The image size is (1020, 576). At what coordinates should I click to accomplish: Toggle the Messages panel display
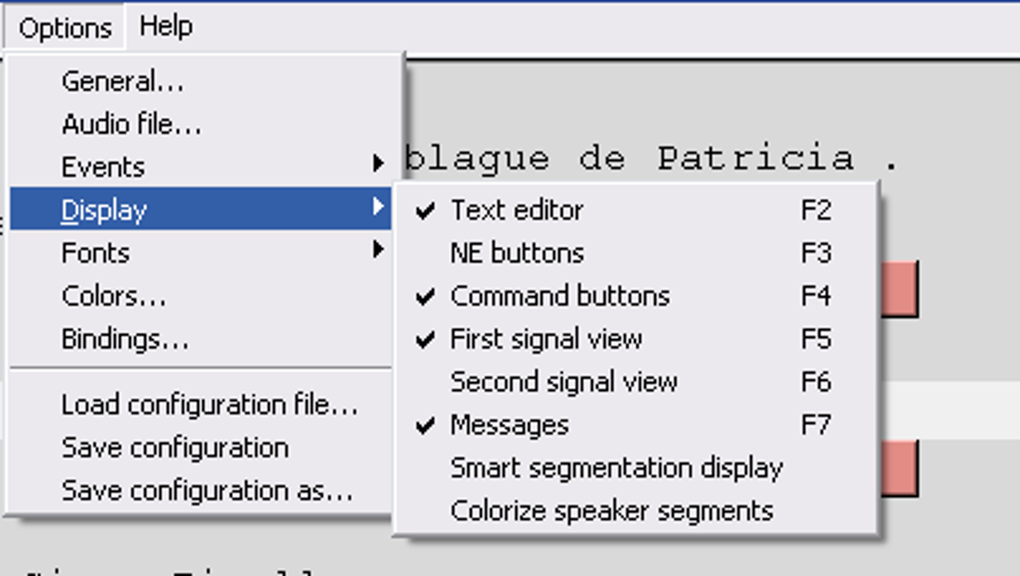click(x=509, y=425)
